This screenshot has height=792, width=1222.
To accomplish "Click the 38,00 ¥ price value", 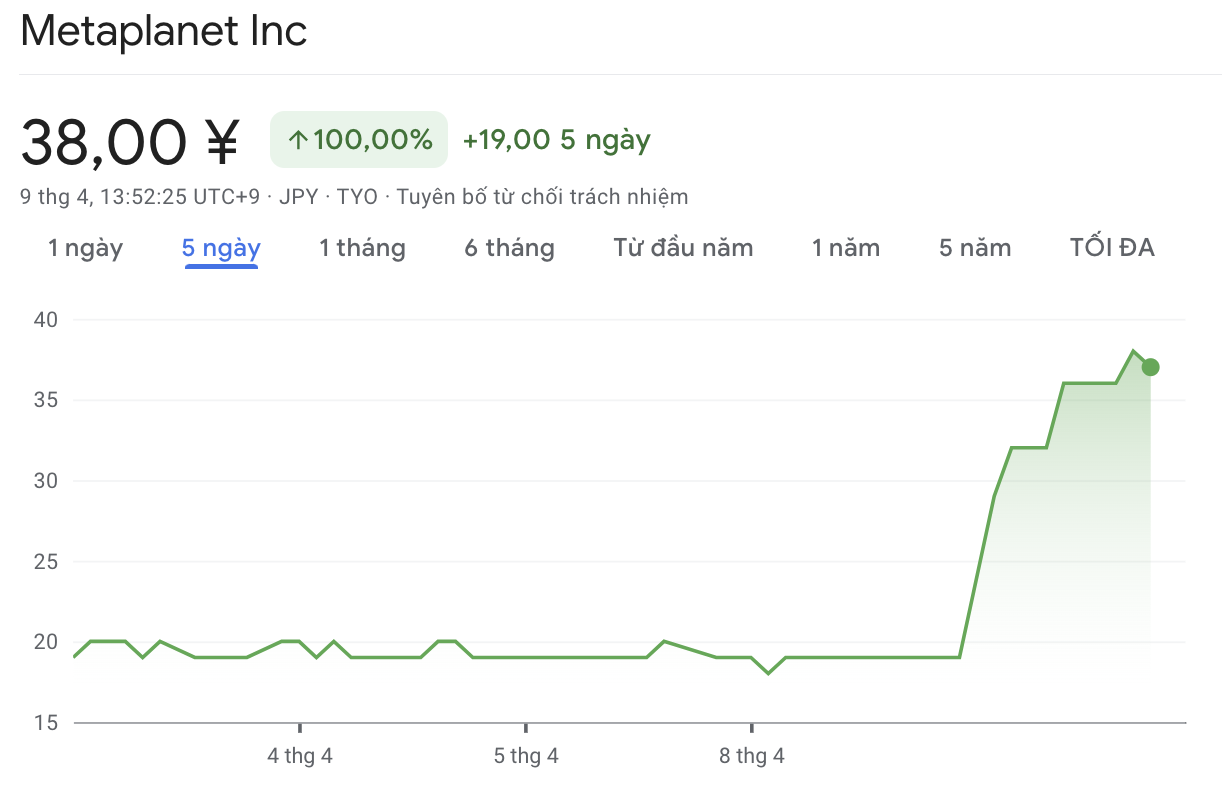I will pos(130,141).
